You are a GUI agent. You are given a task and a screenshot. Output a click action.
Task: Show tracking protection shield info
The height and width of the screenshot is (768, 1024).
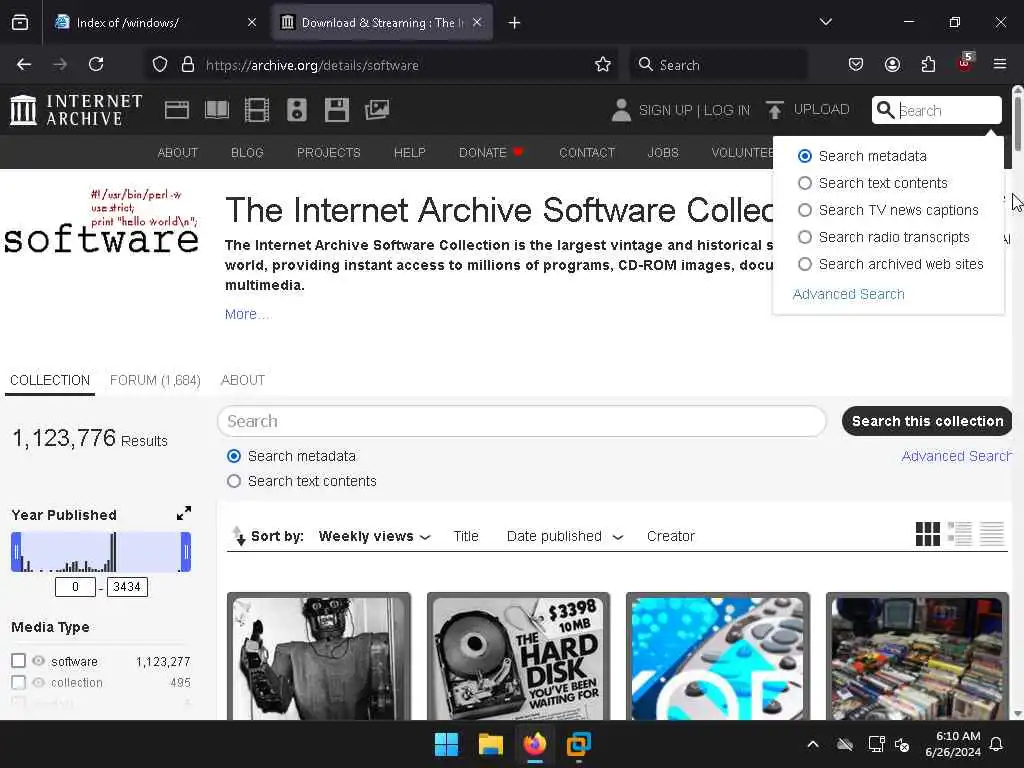click(x=160, y=64)
